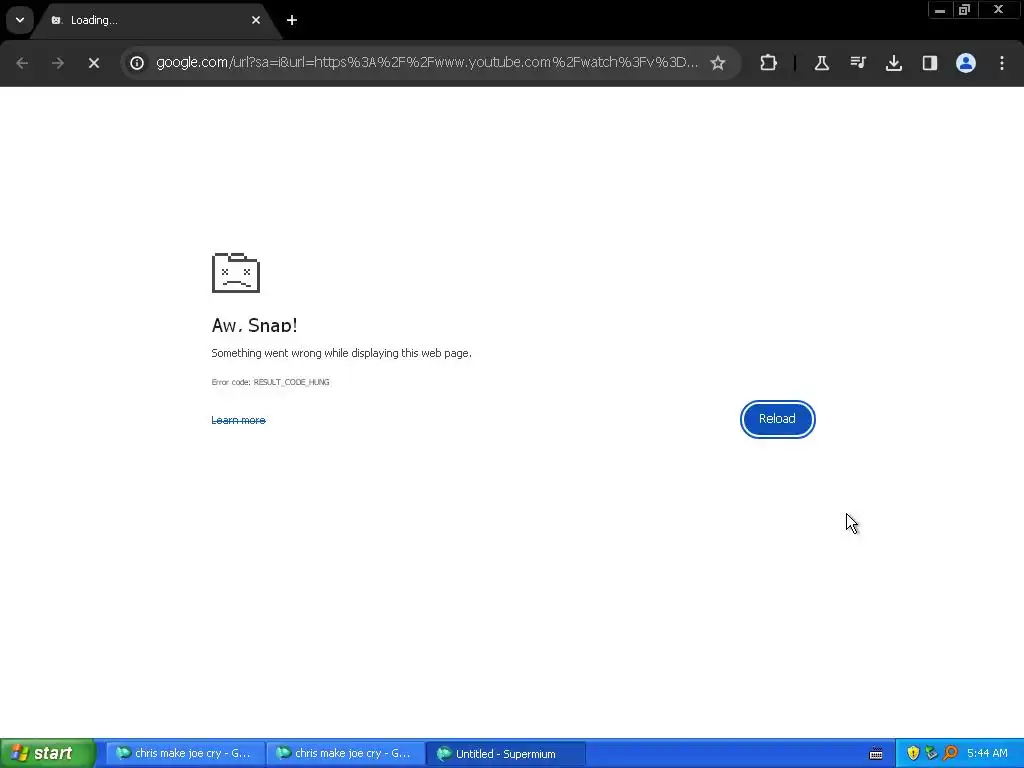
Task: Open the media controls icon
Action: tap(857, 63)
